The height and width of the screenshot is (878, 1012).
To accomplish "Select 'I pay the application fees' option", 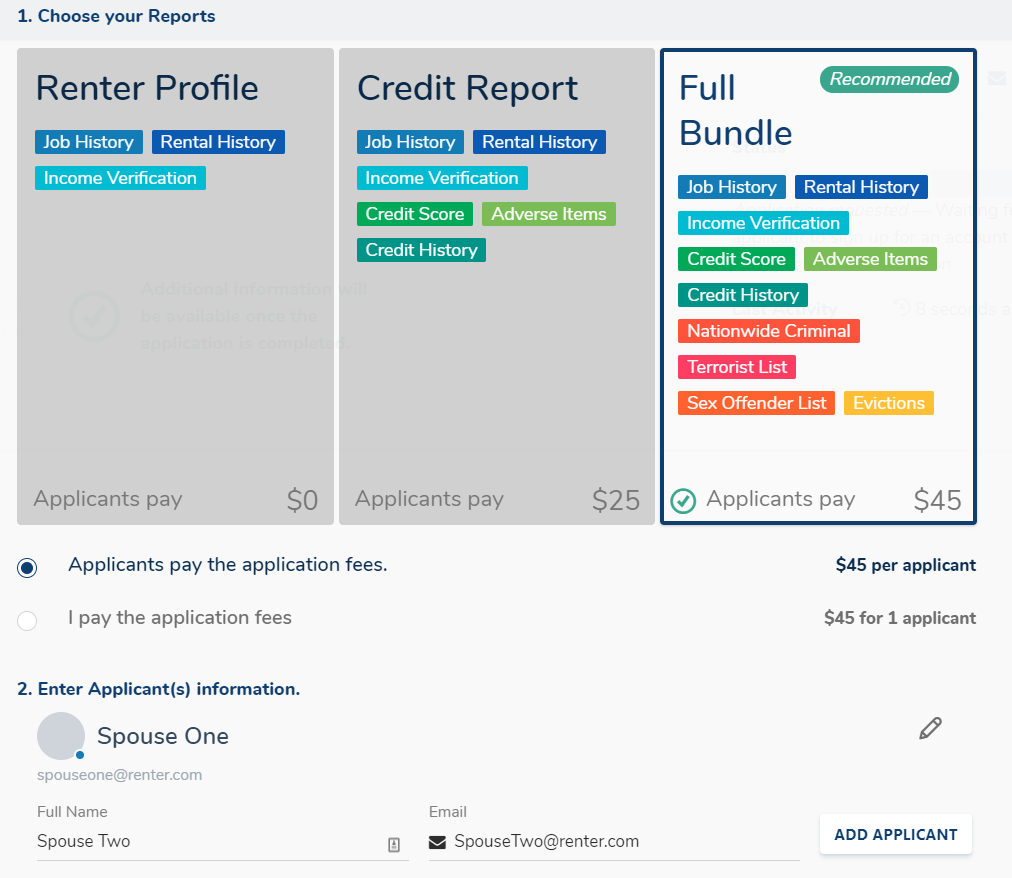I will (x=27, y=620).
